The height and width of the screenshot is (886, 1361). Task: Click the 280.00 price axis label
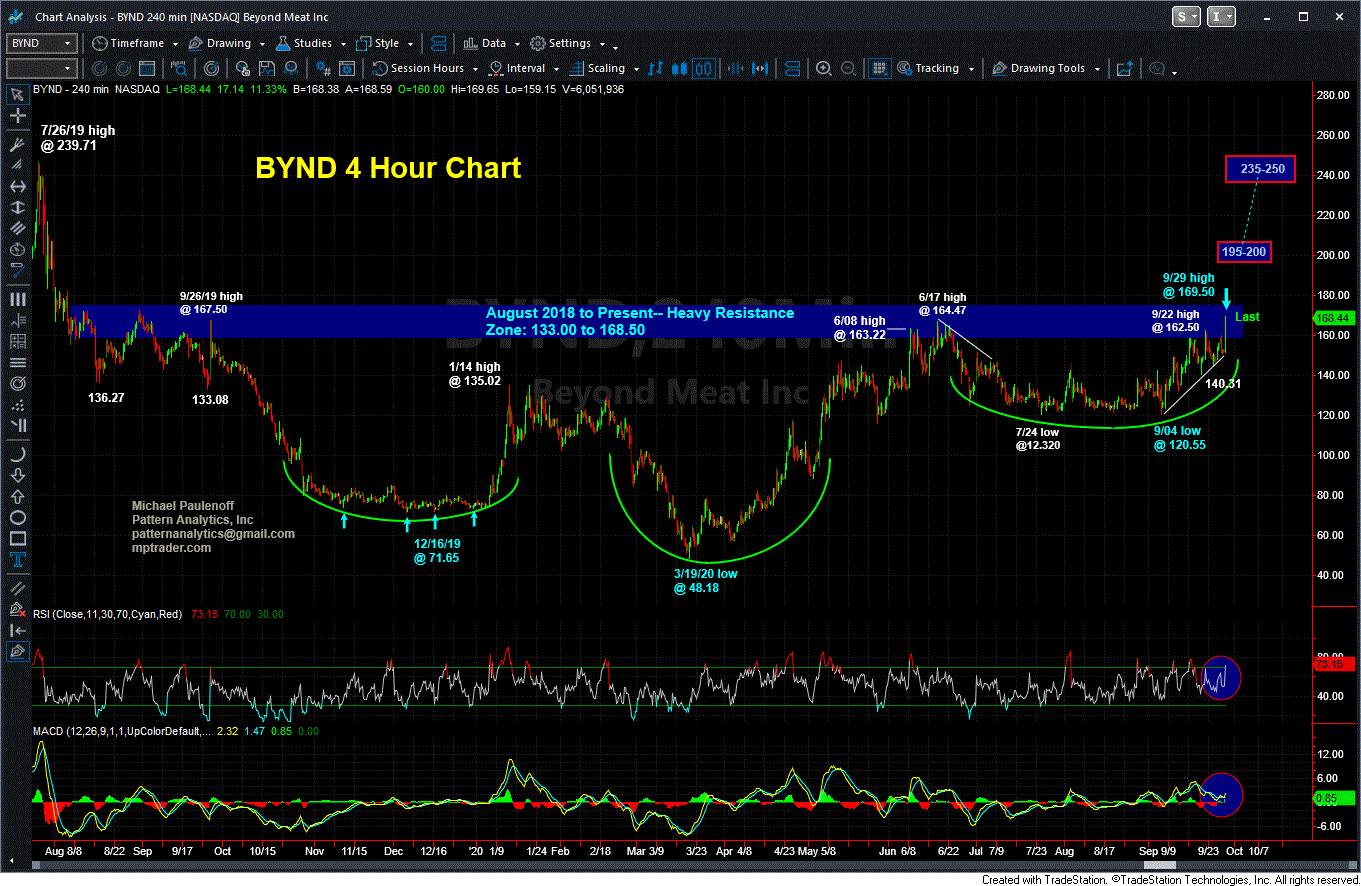point(1334,95)
